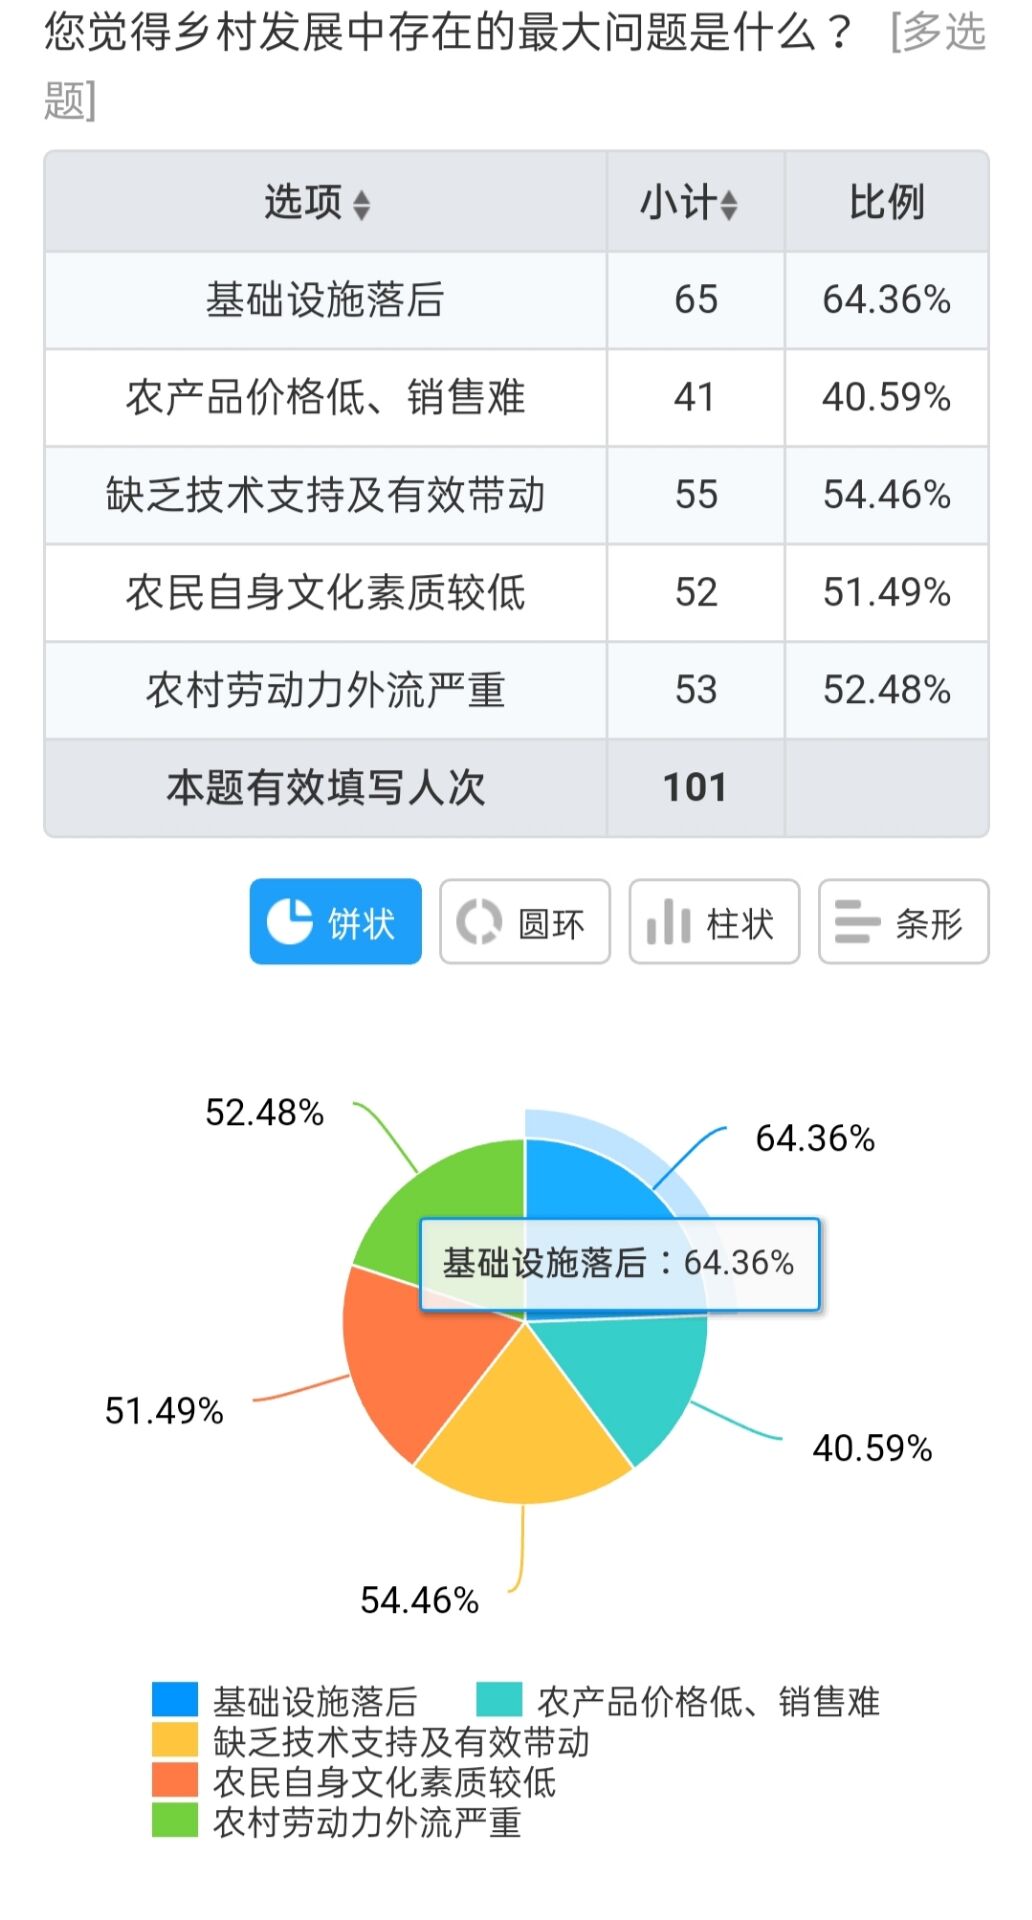Viewport: 1032px width, 1920px height.
Task: Toggle the yellow 缺乏技术支持及有效带动 legend swatch
Action: coord(175,1741)
